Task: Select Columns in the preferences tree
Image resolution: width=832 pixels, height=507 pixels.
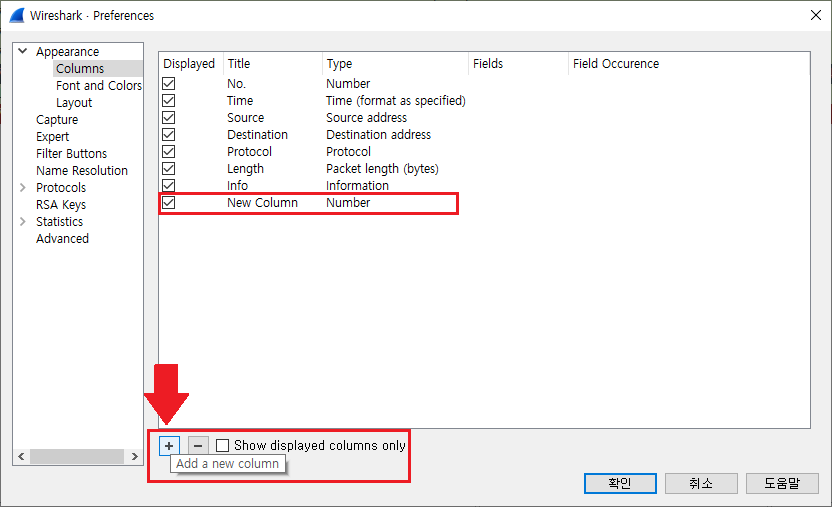Action: point(80,68)
